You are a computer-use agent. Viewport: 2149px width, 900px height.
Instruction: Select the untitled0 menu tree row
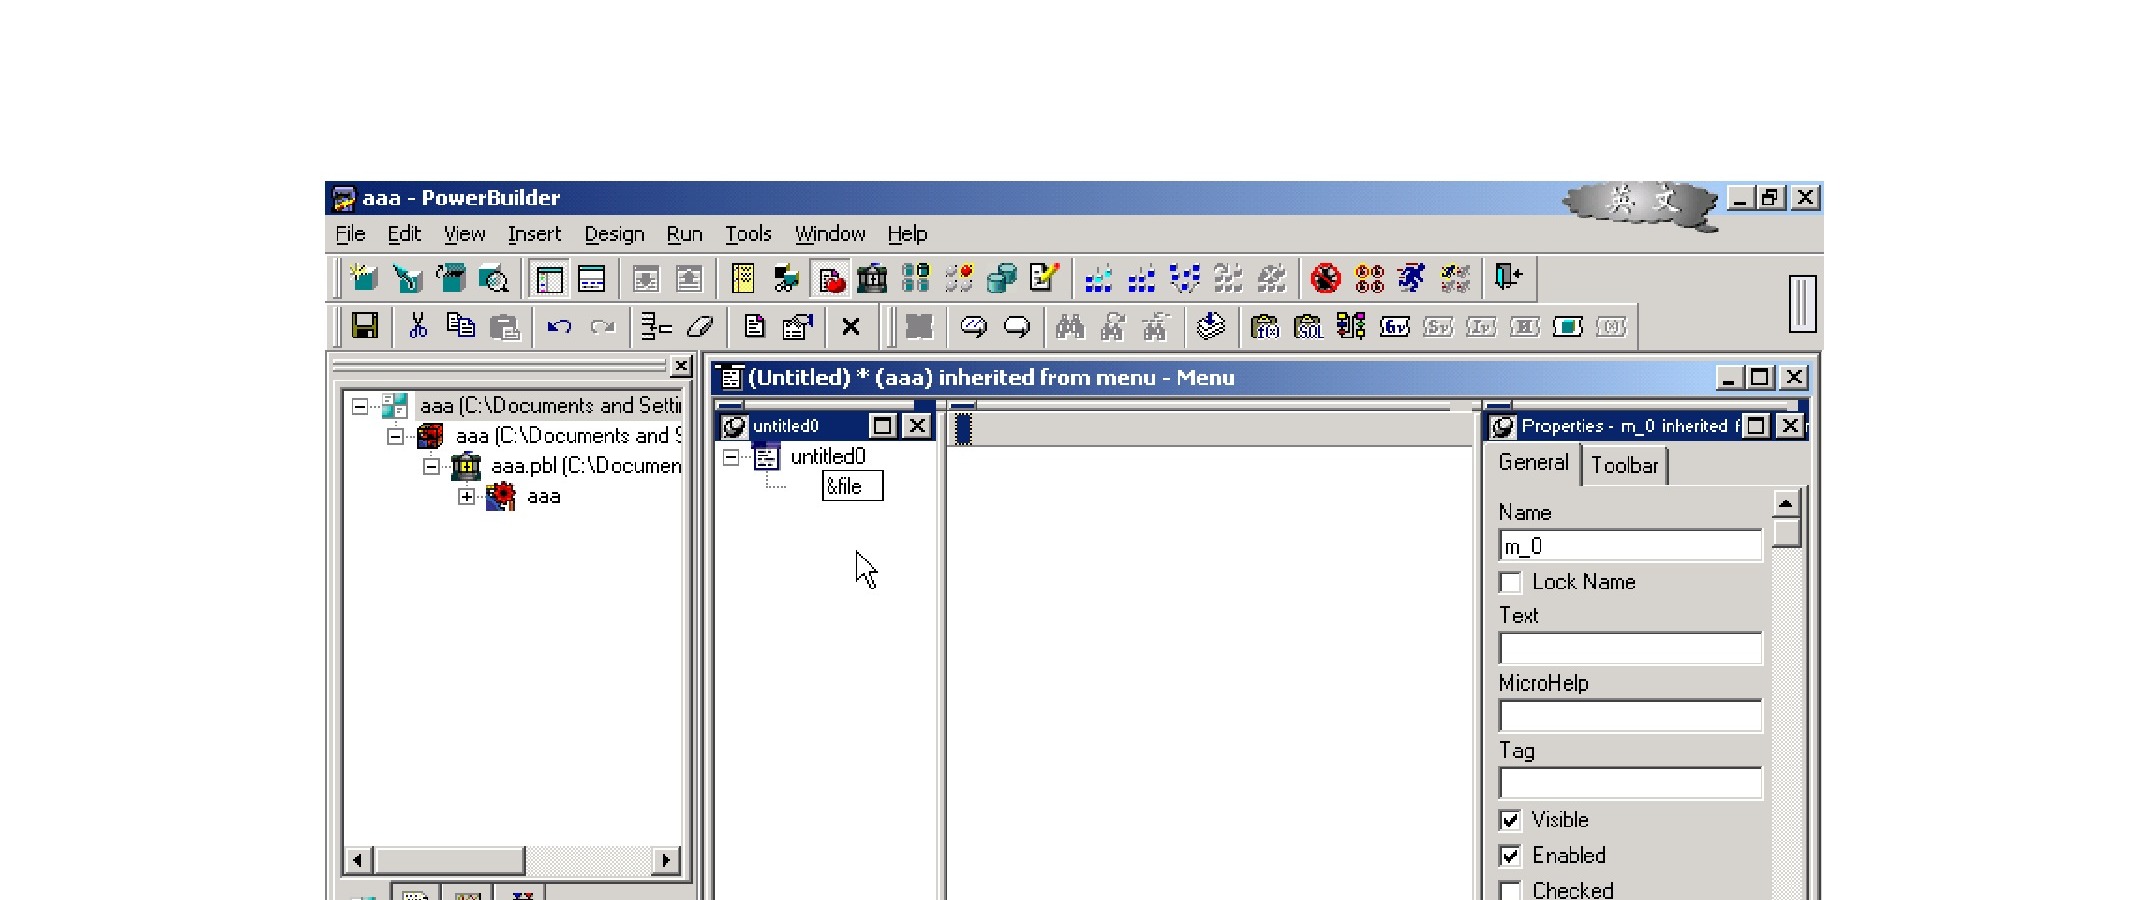point(810,457)
